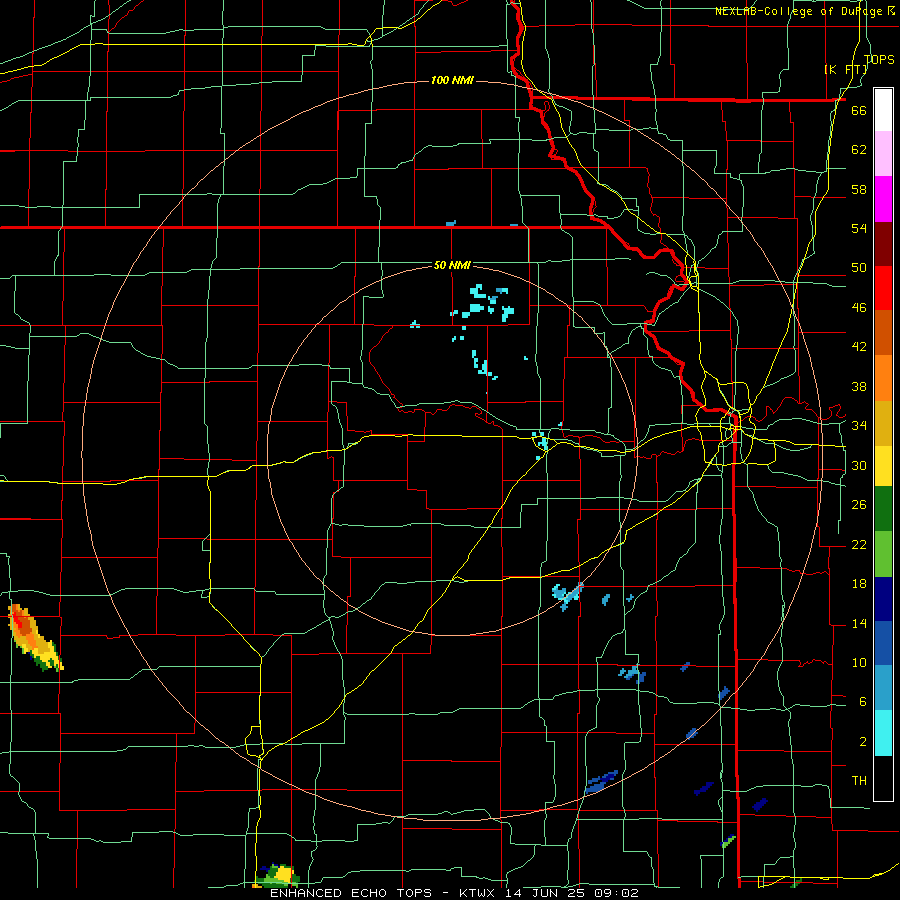Select the dark green legend swatch

pos(883,509)
